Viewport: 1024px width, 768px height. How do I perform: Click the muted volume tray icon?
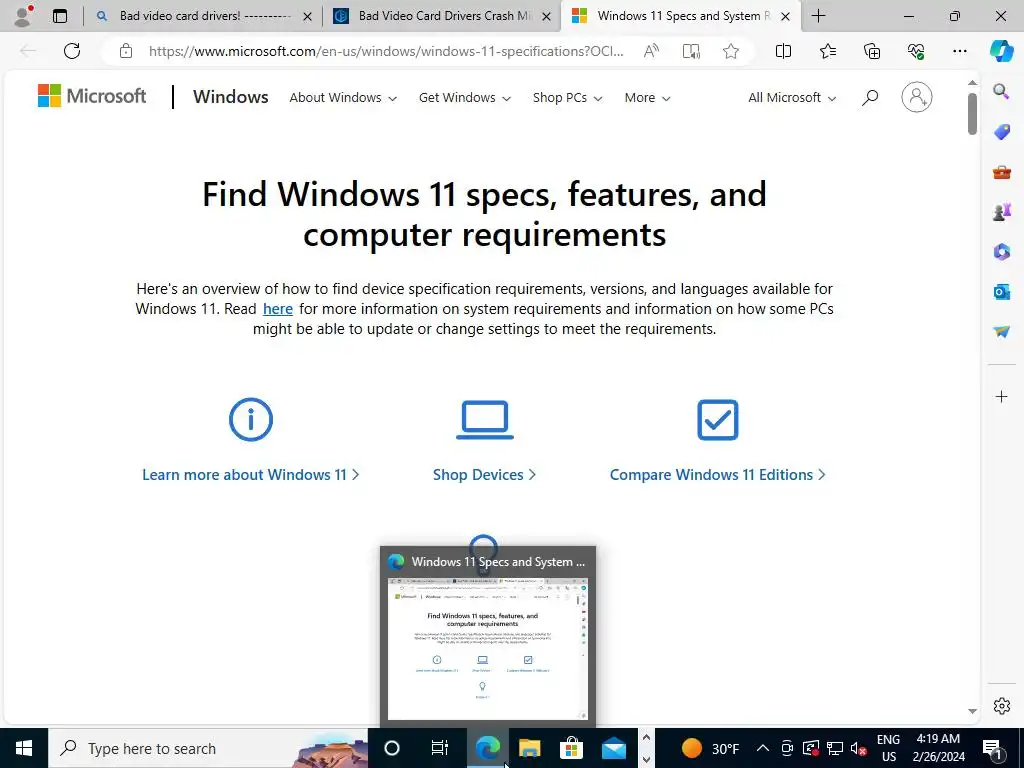[858, 748]
